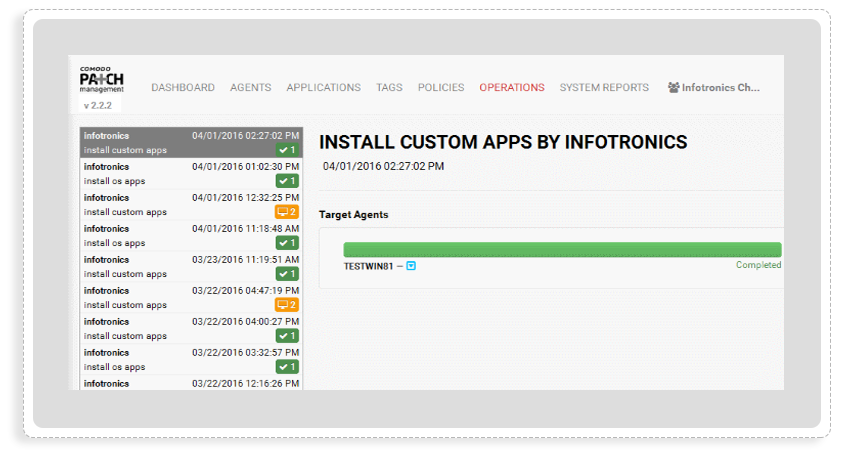Open the SYSTEM REPORTS tab
850x450 pixels.
click(604, 87)
